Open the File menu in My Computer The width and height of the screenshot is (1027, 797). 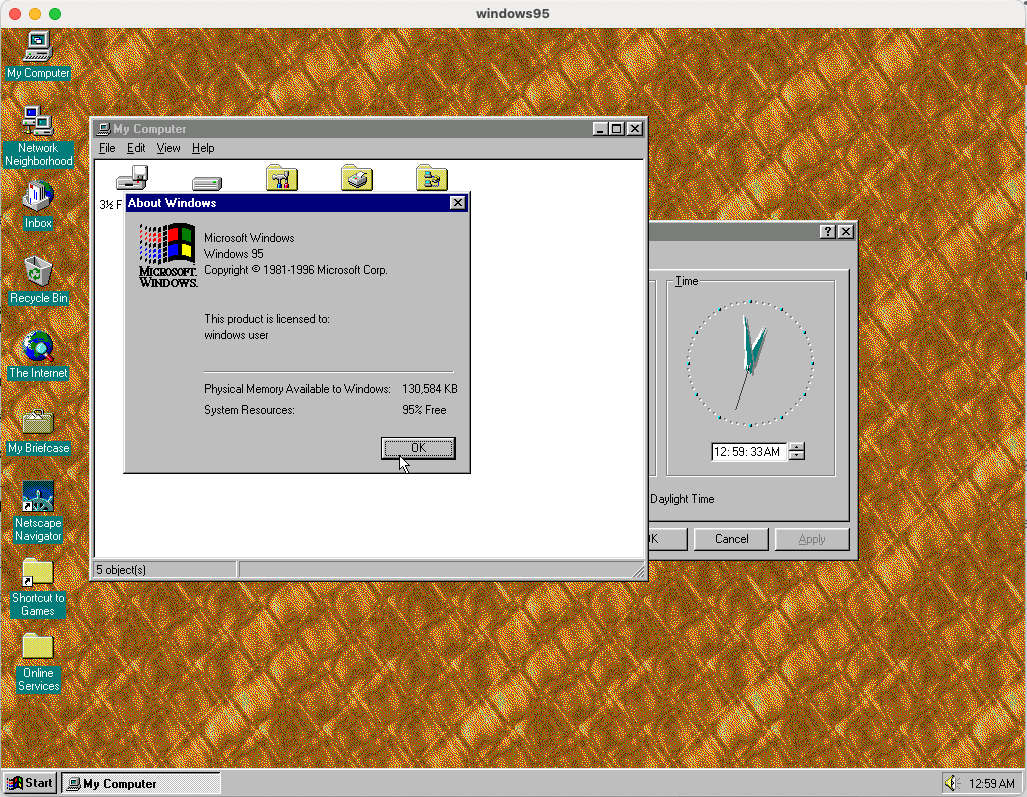(107, 148)
